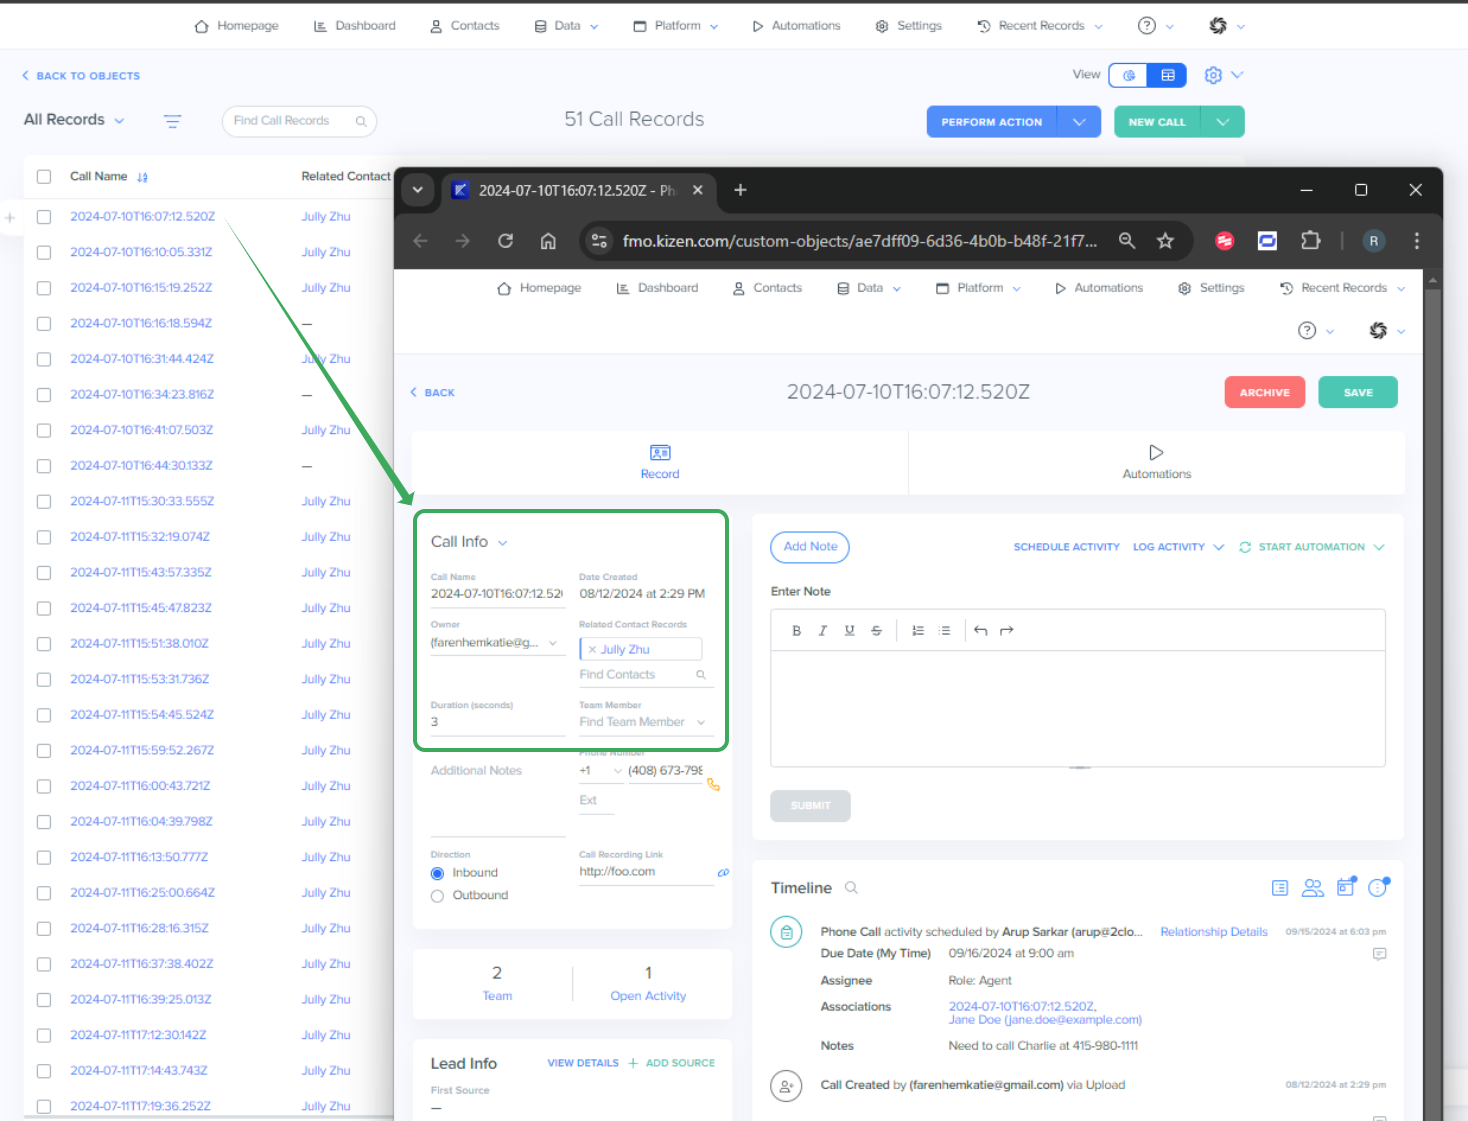Click the Add Note button

point(810,547)
